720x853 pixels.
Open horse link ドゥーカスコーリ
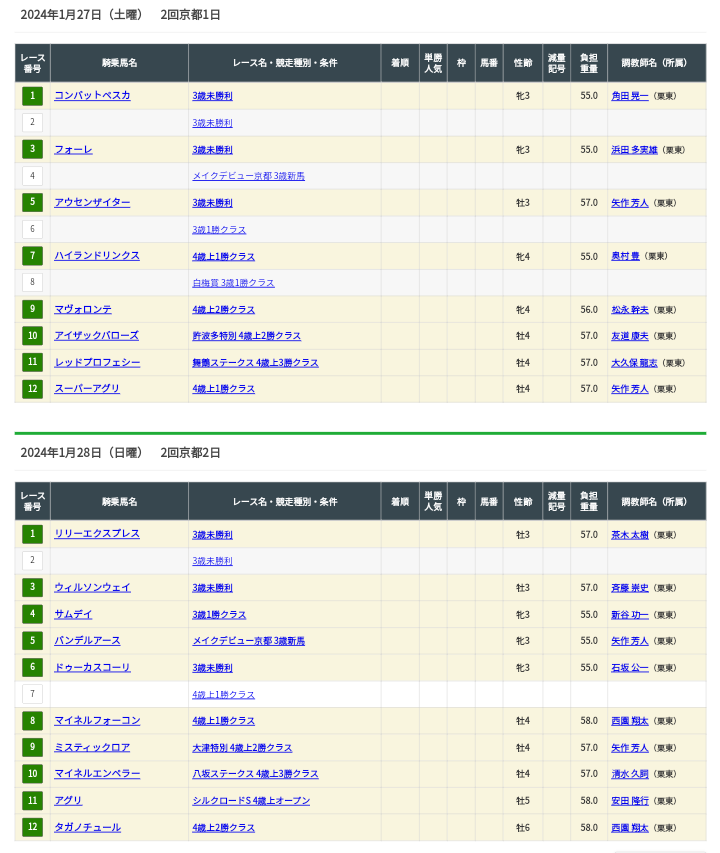coord(92,667)
